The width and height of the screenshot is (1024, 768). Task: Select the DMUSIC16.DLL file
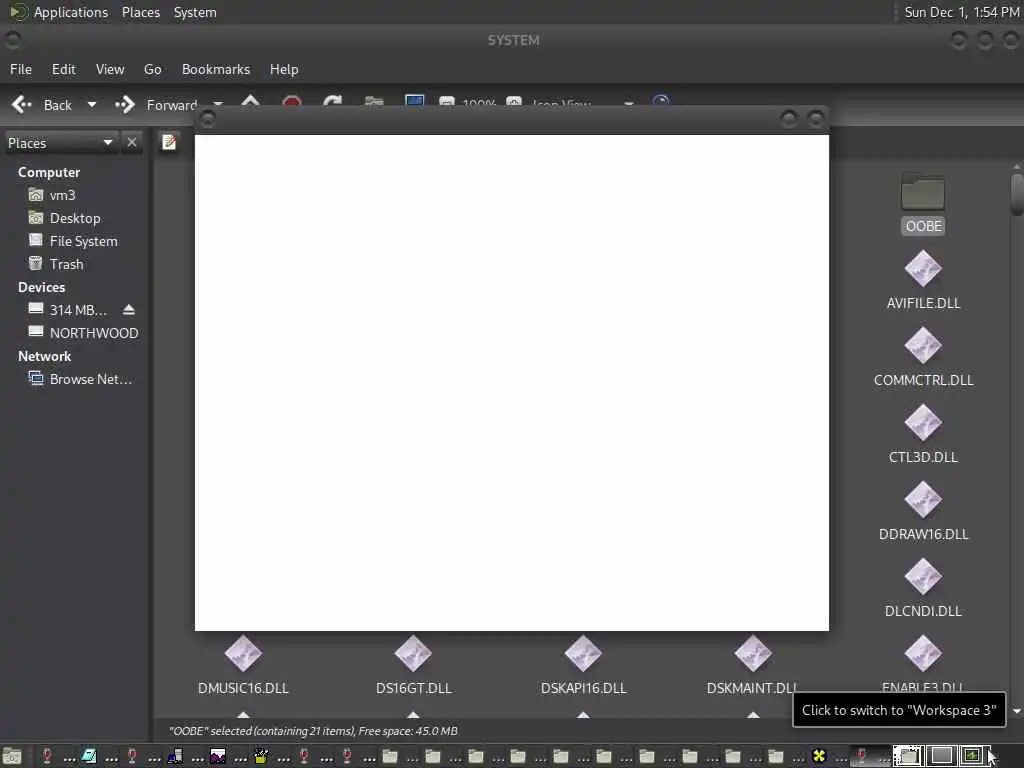coord(243,665)
